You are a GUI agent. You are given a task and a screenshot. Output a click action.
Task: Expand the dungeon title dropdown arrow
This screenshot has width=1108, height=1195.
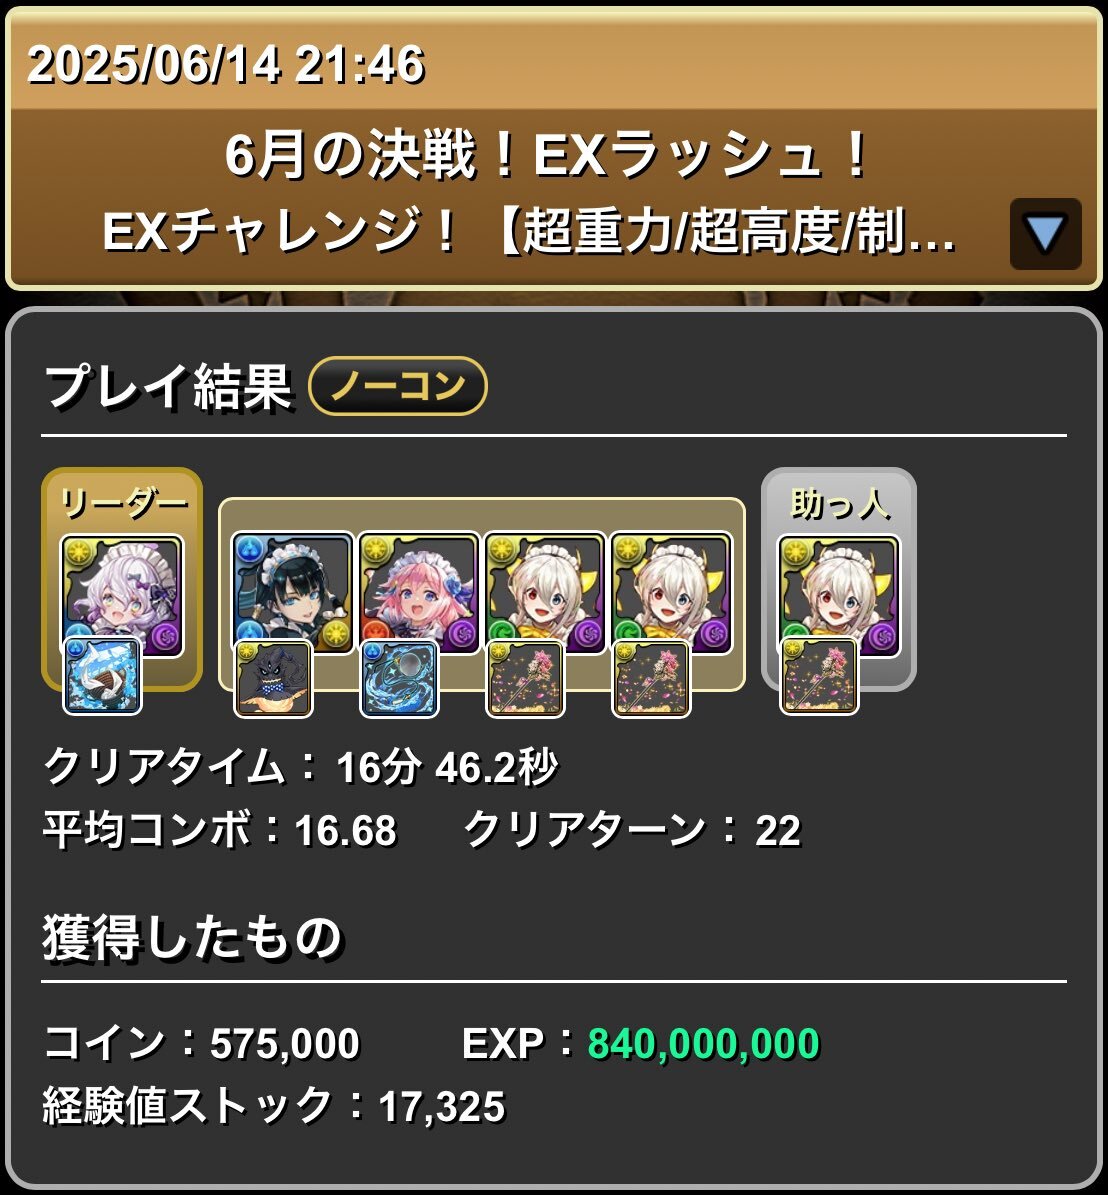[1045, 234]
